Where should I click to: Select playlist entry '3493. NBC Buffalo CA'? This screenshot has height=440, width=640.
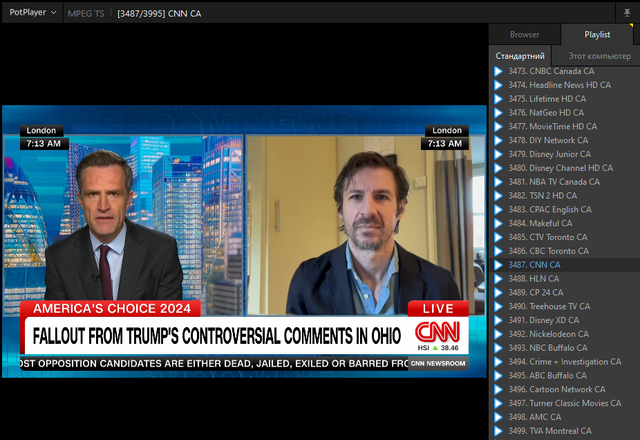(x=565, y=349)
